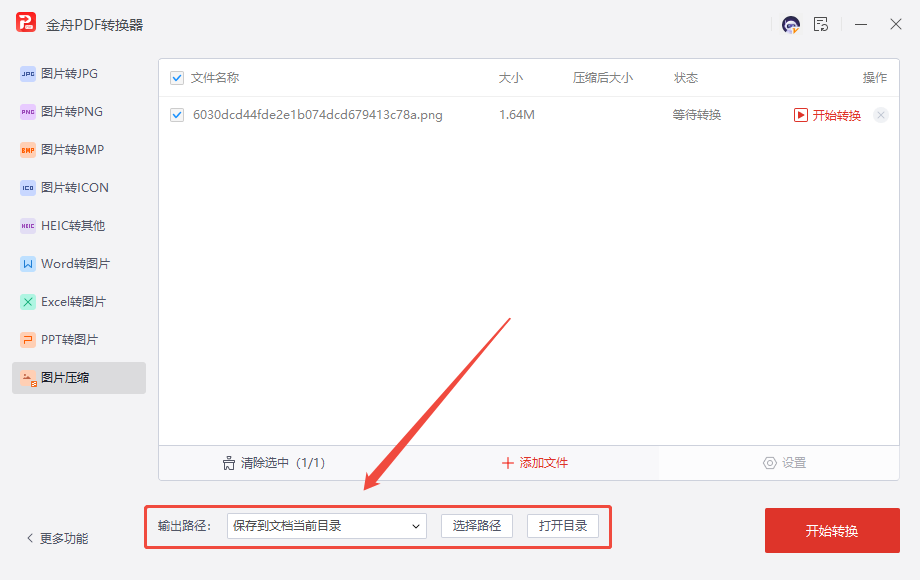Close the 金舟PDF转换器 window
This screenshot has height=580, width=920.
pyautogui.click(x=895, y=25)
